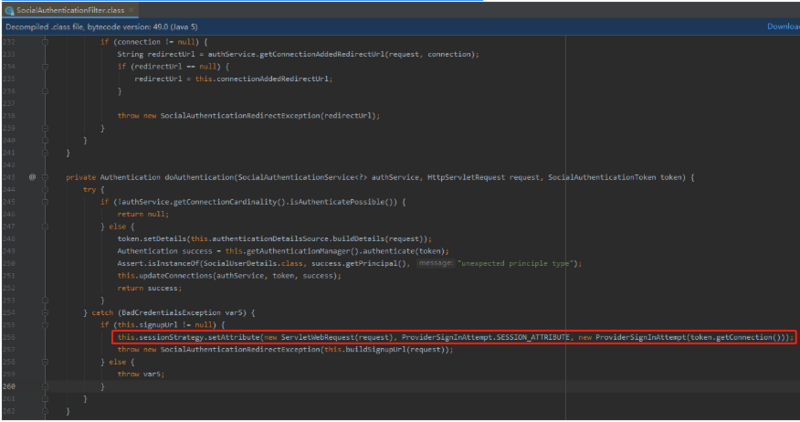Click 'return success;' on line 252
This screenshot has height=422, width=800.
149,288
